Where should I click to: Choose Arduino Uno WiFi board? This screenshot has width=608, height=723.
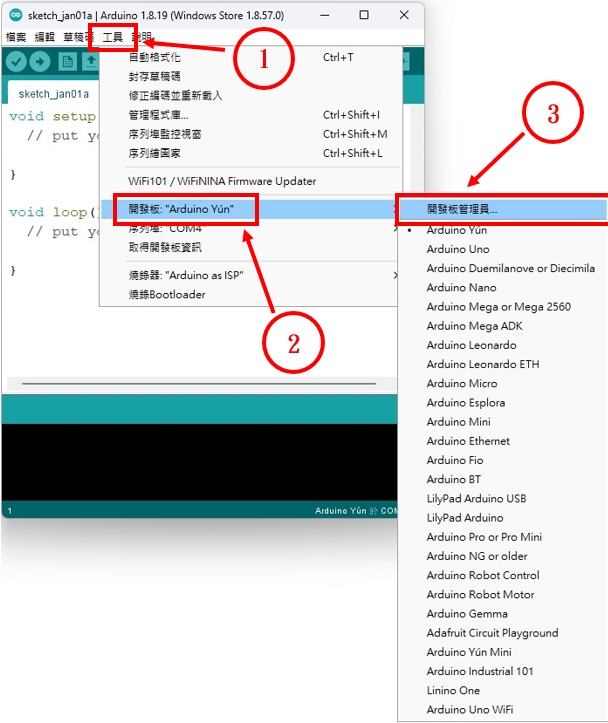(x=503, y=710)
